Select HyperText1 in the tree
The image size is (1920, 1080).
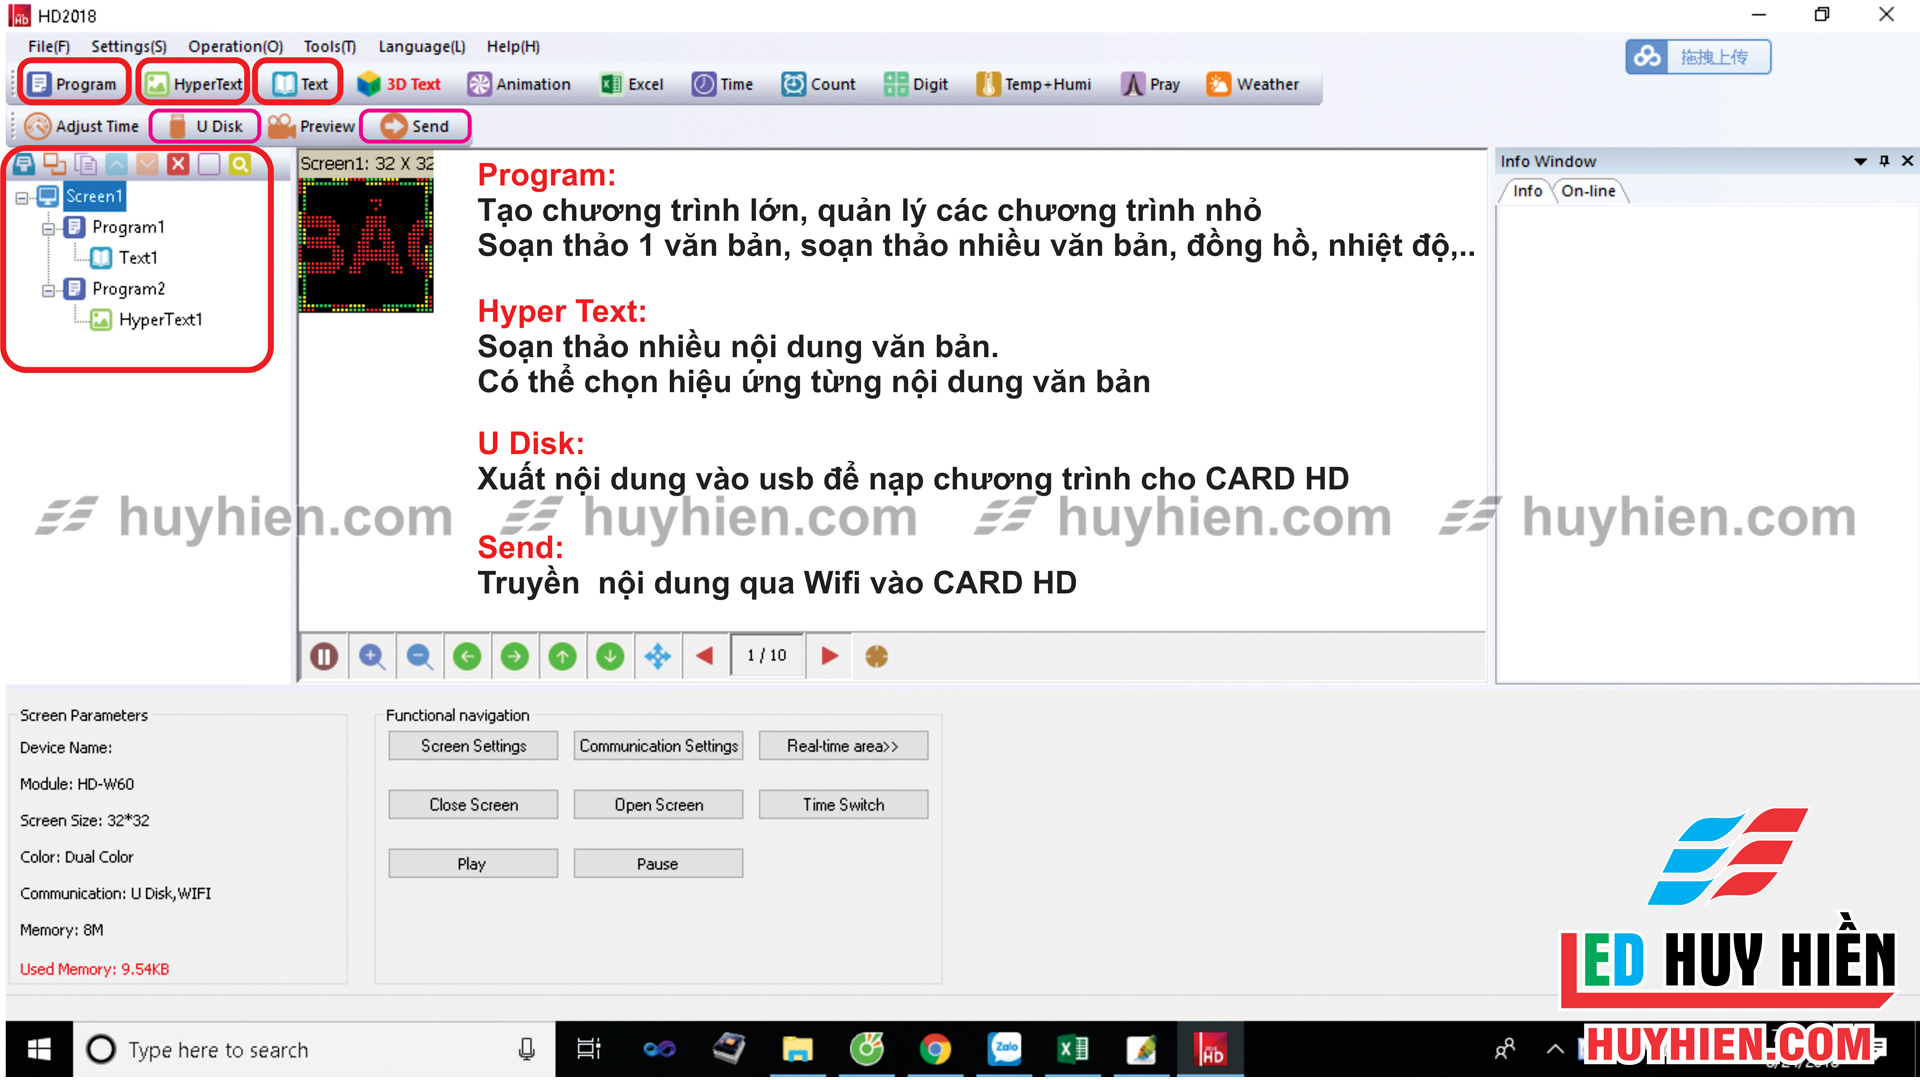[160, 320]
